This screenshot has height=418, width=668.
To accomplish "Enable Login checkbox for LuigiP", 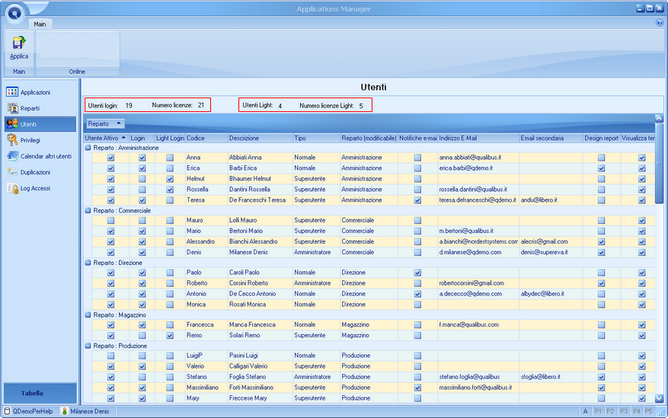I will pyautogui.click(x=142, y=355).
